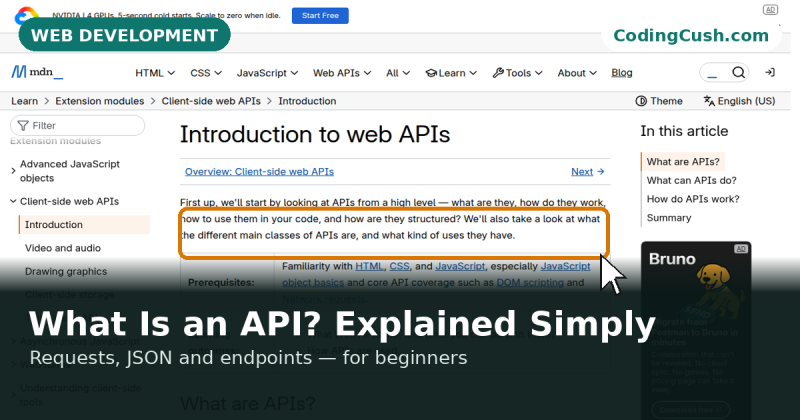Click the Introduction to web APIs heading
The height and width of the screenshot is (420, 800).
pyautogui.click(x=315, y=135)
